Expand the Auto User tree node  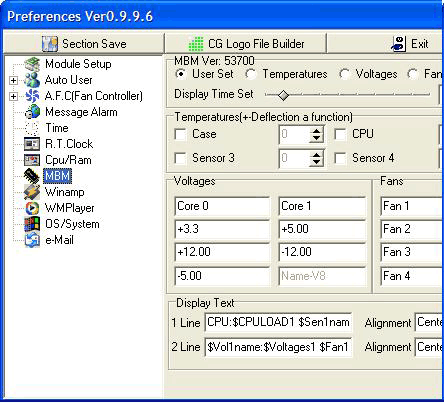[13, 80]
